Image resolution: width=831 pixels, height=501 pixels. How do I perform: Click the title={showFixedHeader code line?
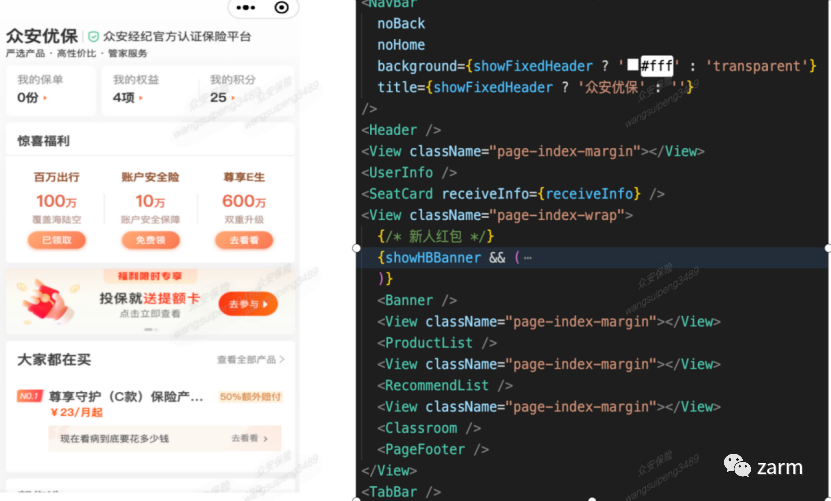535,87
